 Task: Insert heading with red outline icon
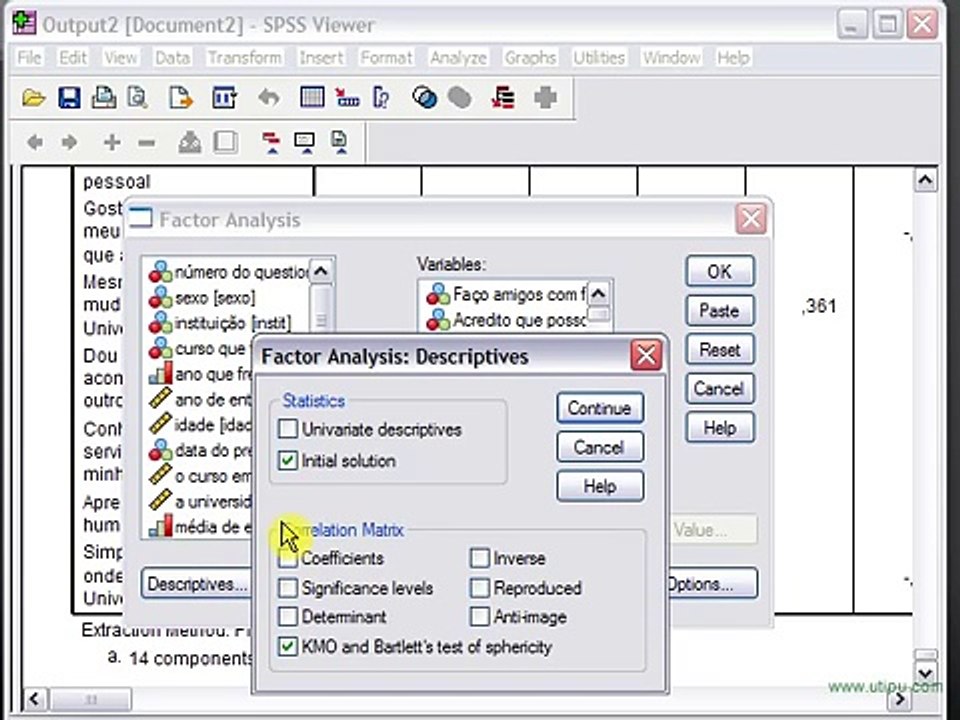pos(271,142)
